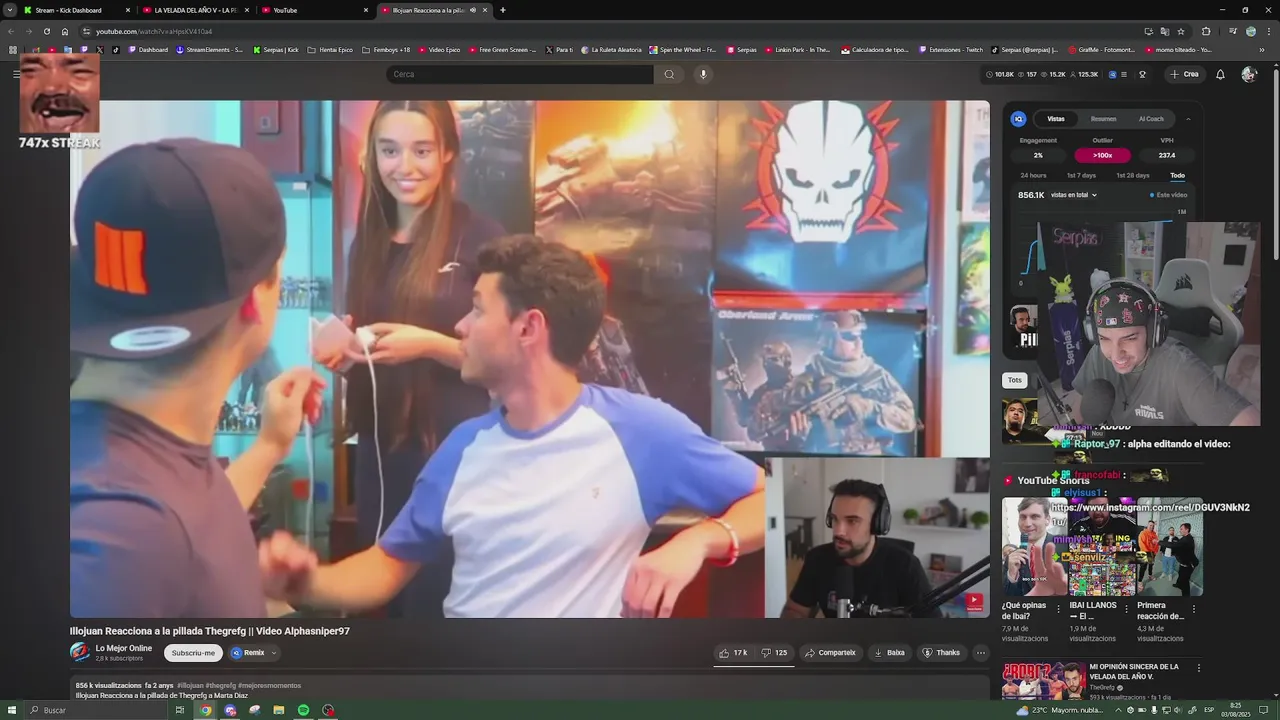The height and width of the screenshot is (720, 1280).
Task: Open Chrome from the taskbar
Action: pyautogui.click(x=205, y=710)
